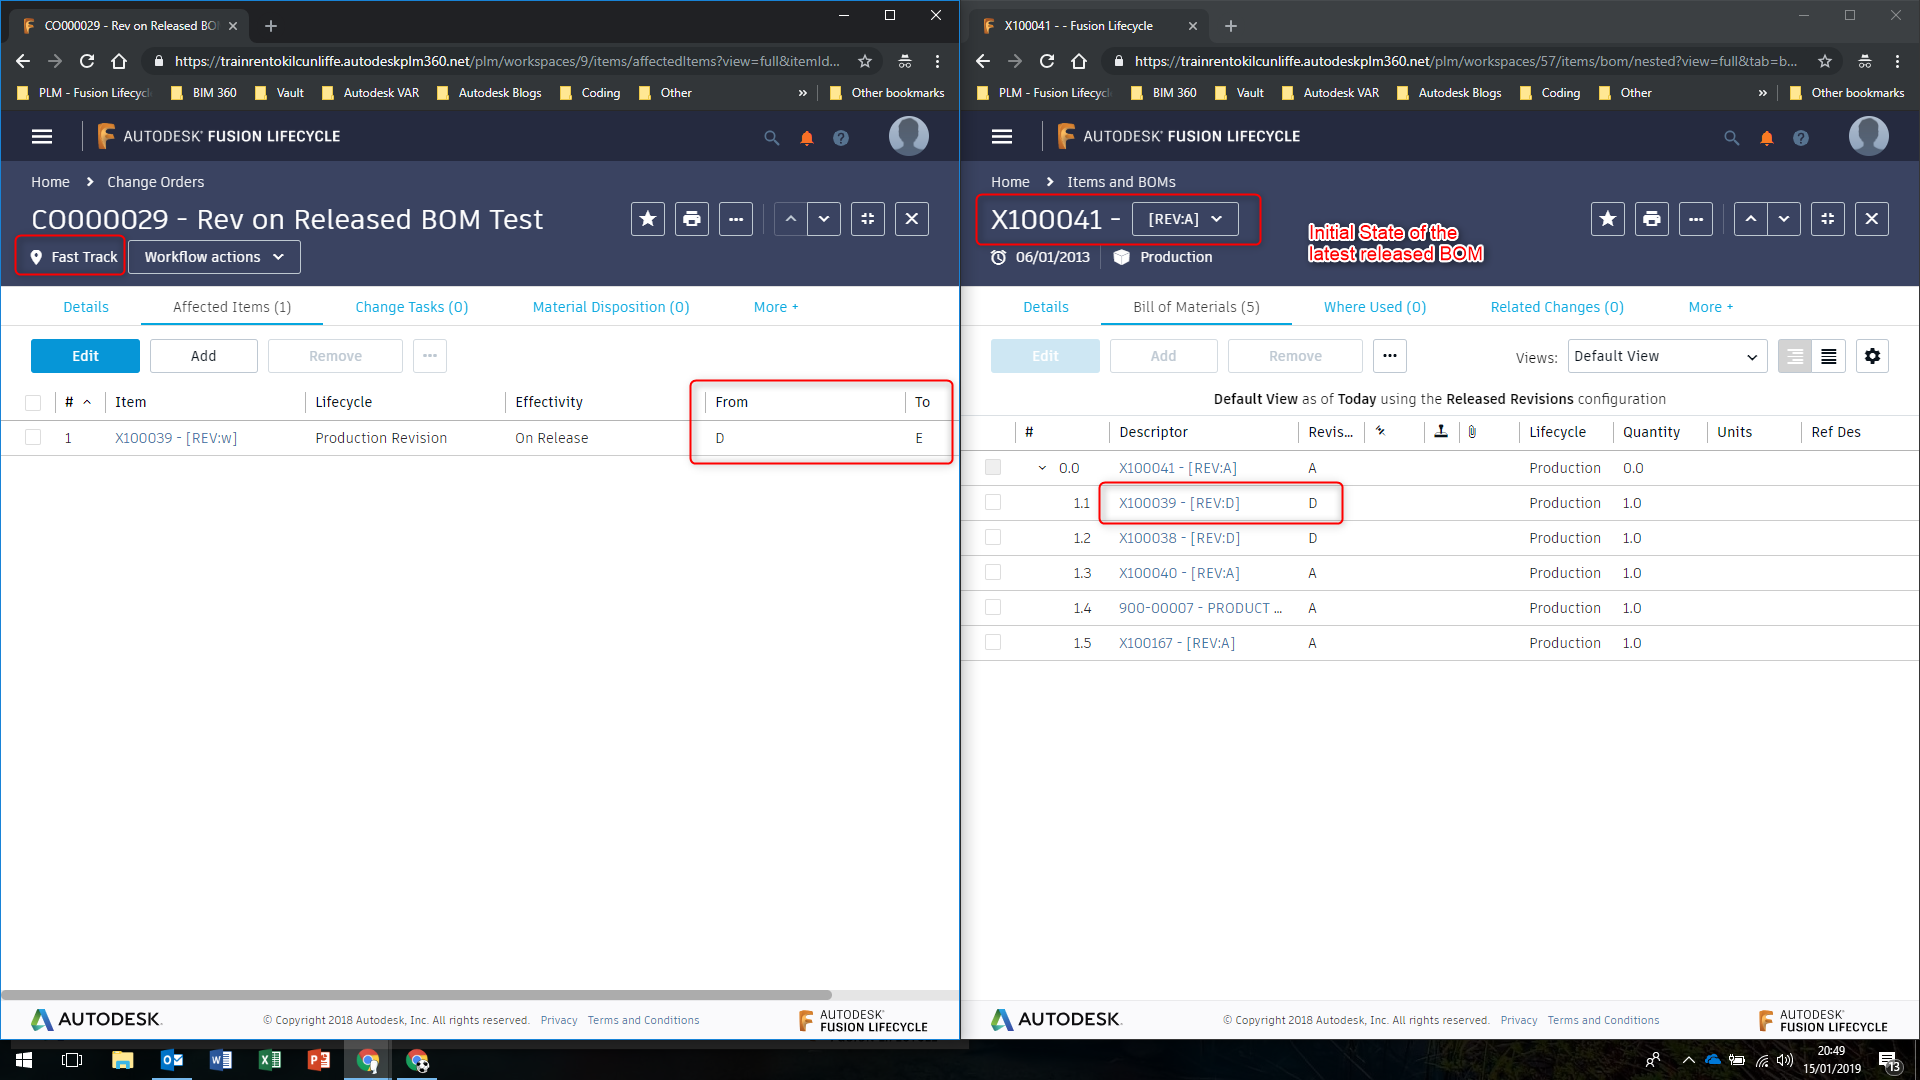Close the CO000029 item panel
This screenshot has height=1080, width=1920.
[x=912, y=219]
